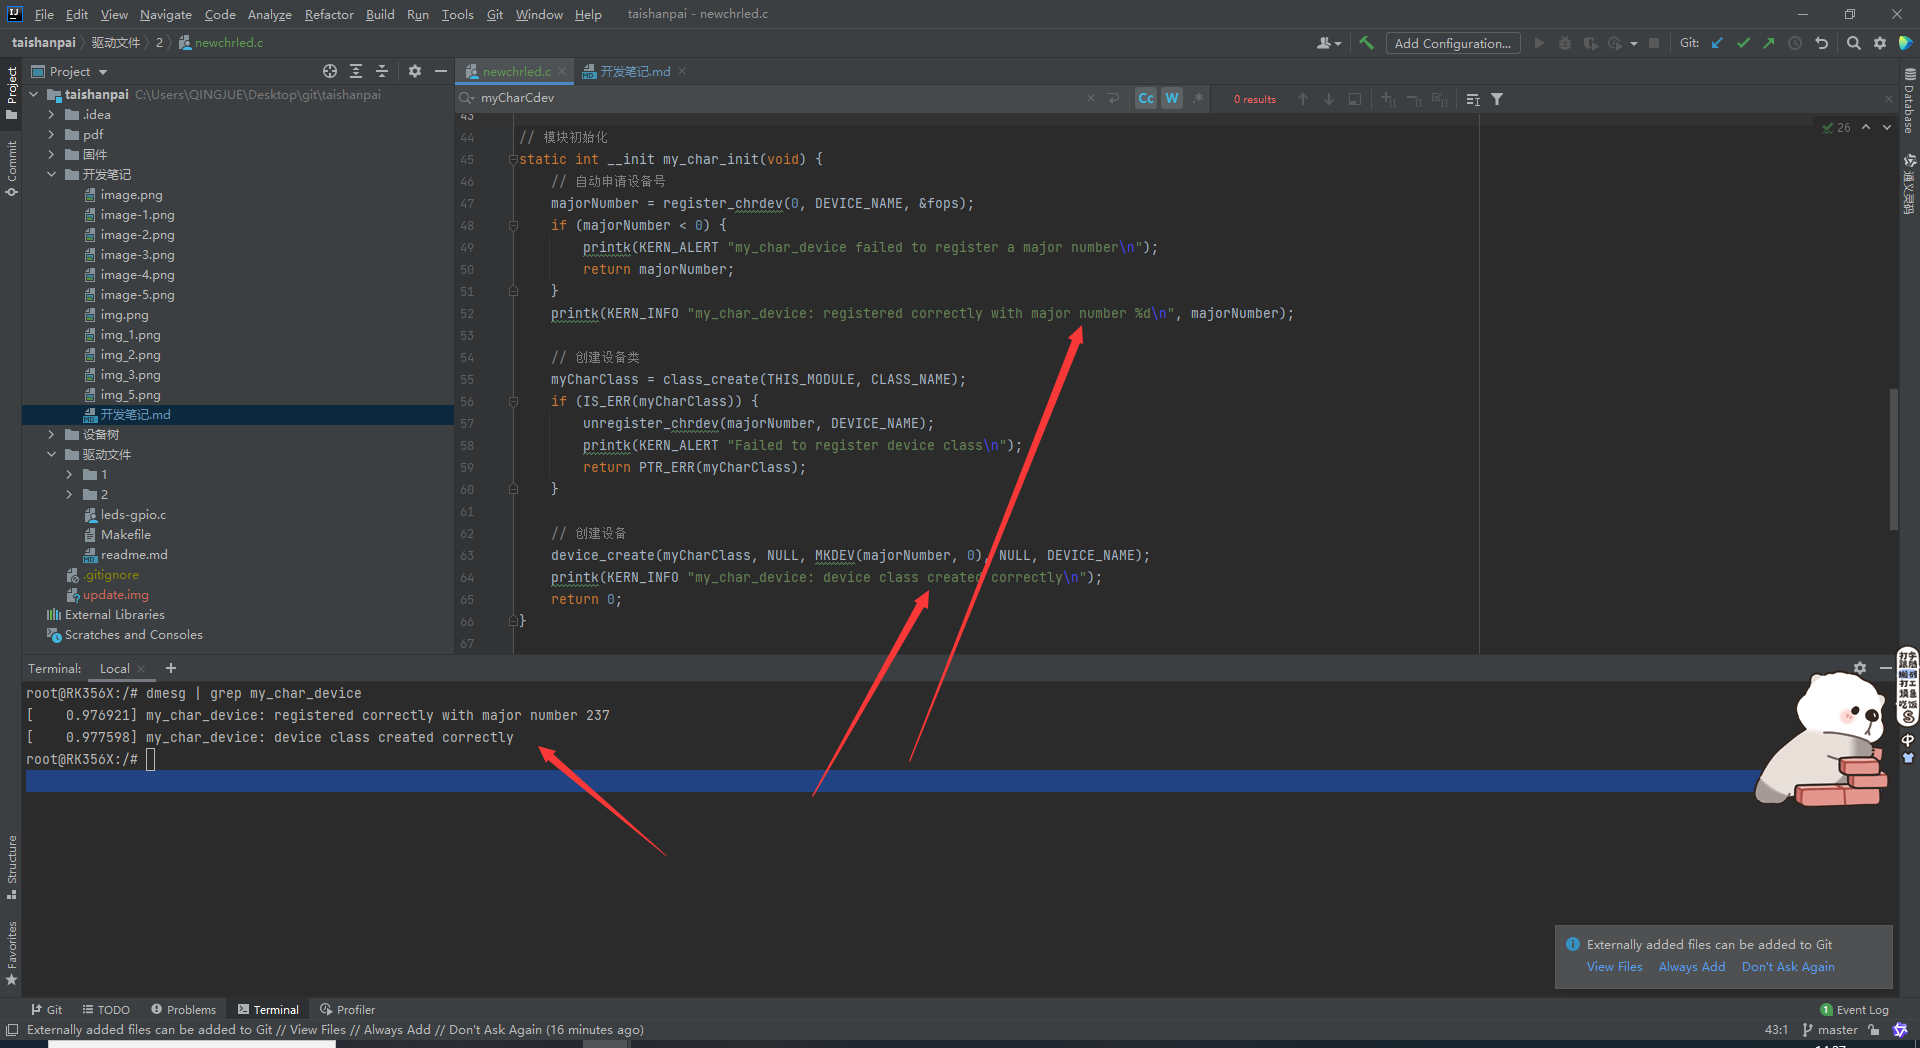The width and height of the screenshot is (1920, 1048).
Task: Add a new terminal session tab
Action: 171,668
